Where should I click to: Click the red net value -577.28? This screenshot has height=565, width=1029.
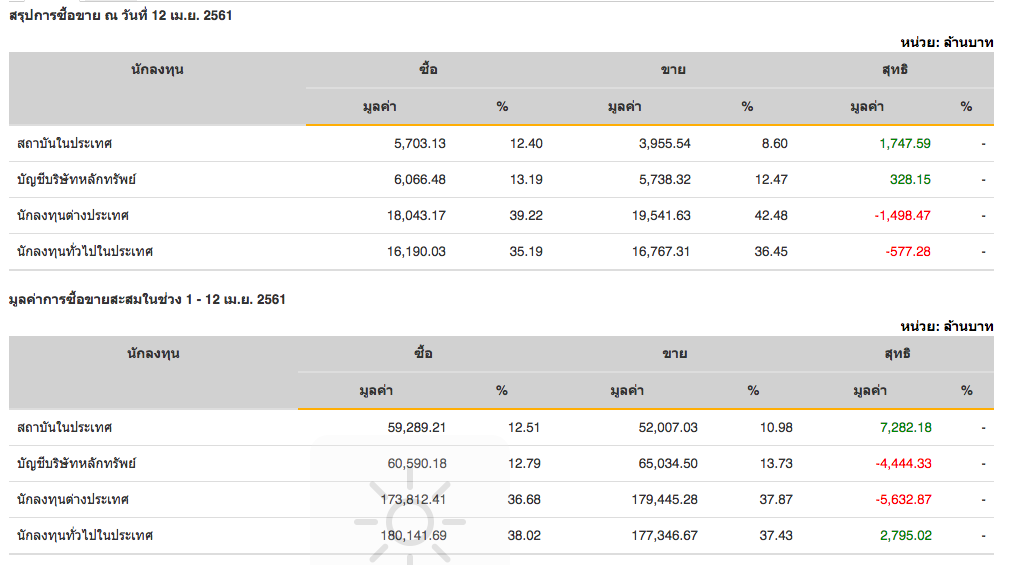pos(908,251)
